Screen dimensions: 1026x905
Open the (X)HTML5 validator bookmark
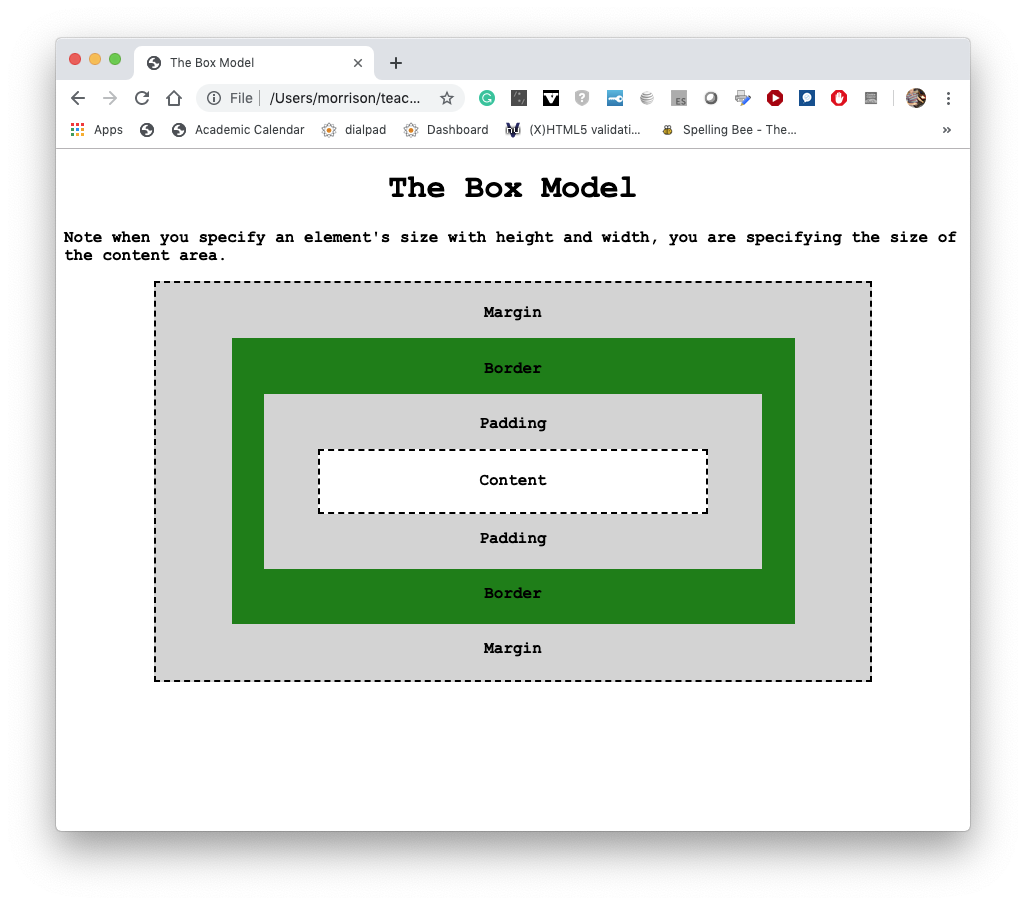pos(573,130)
